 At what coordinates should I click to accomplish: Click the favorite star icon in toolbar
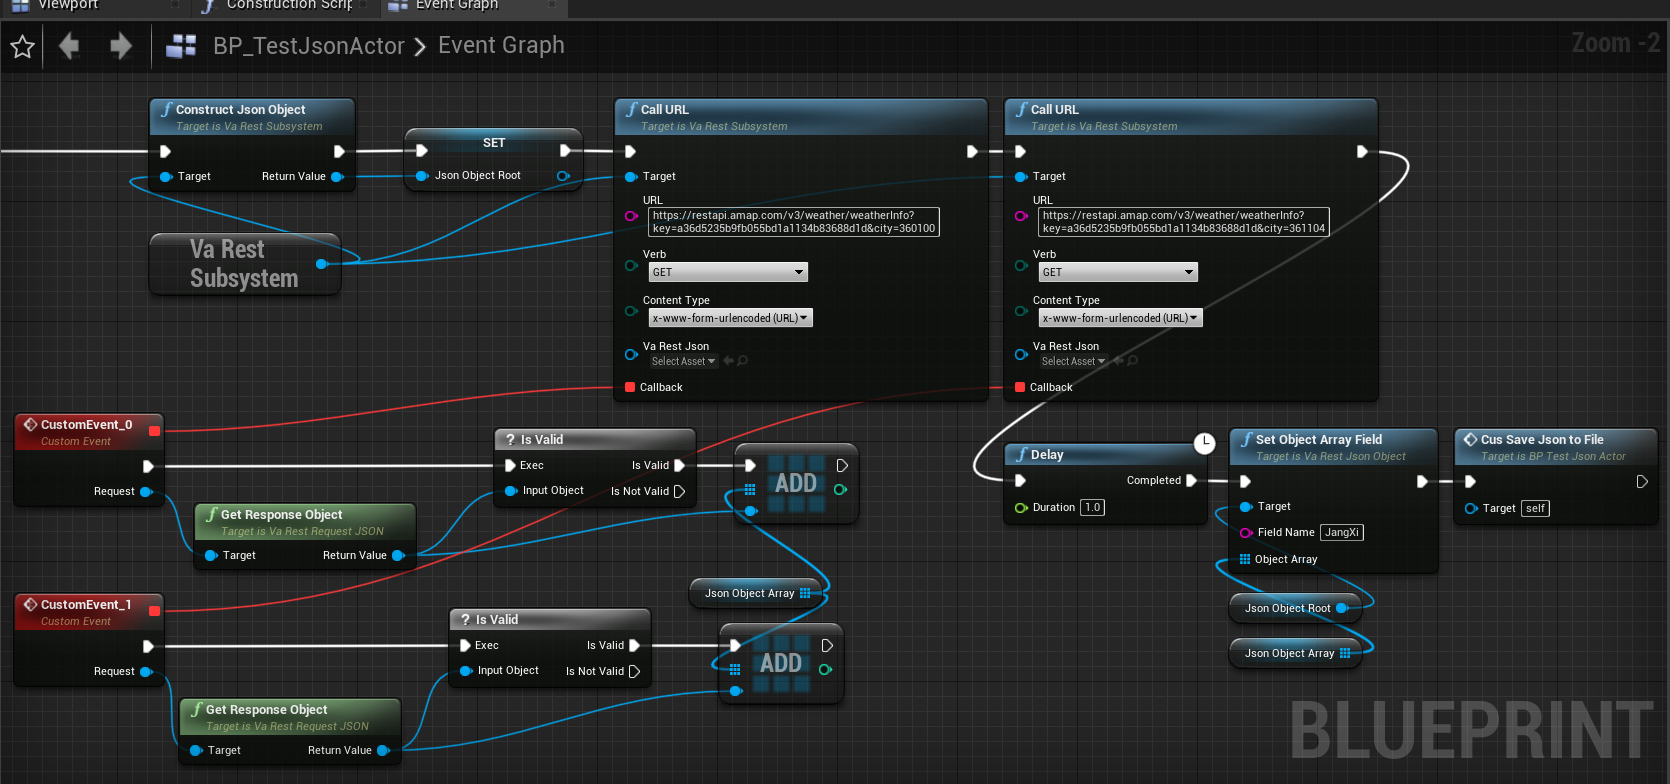22,46
